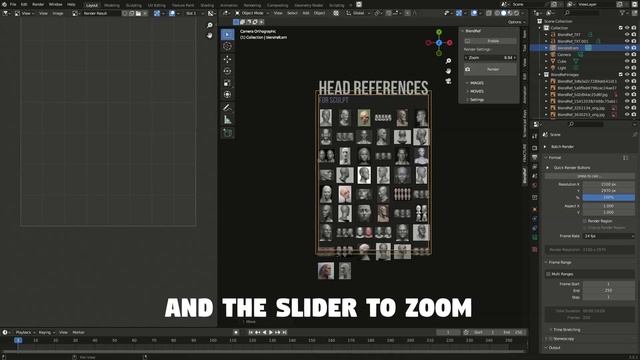Enable the Multi Ranges checkbox

pyautogui.click(x=548, y=274)
